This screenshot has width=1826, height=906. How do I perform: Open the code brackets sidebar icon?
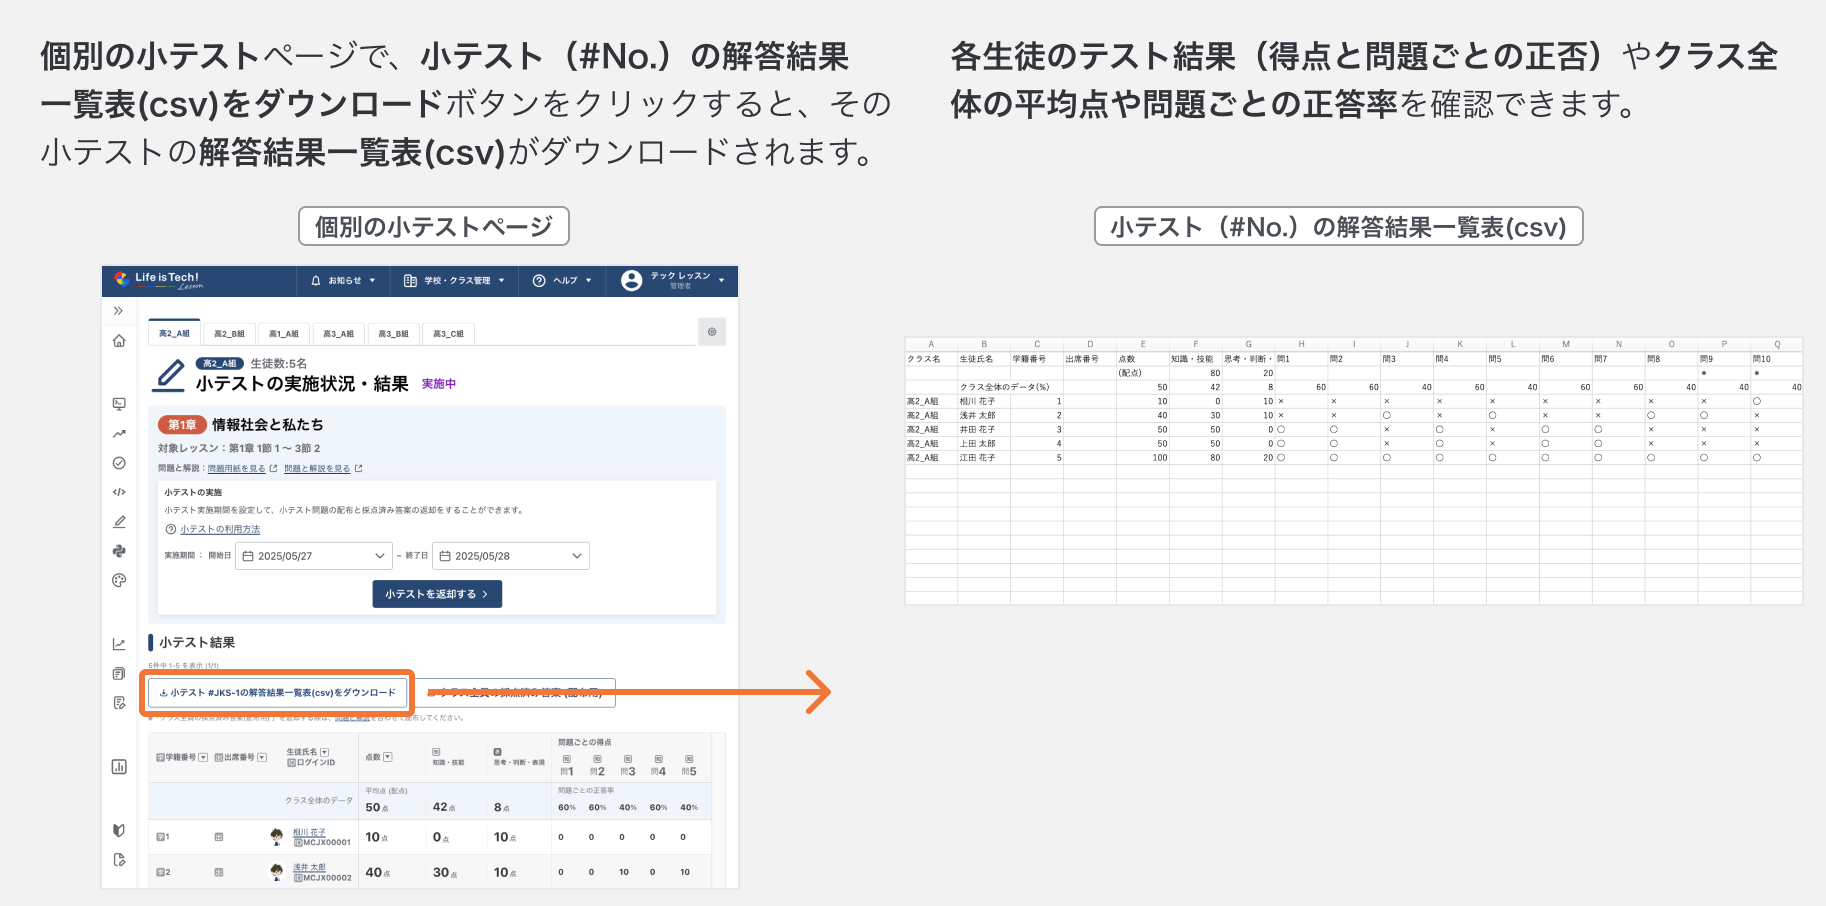(x=119, y=492)
